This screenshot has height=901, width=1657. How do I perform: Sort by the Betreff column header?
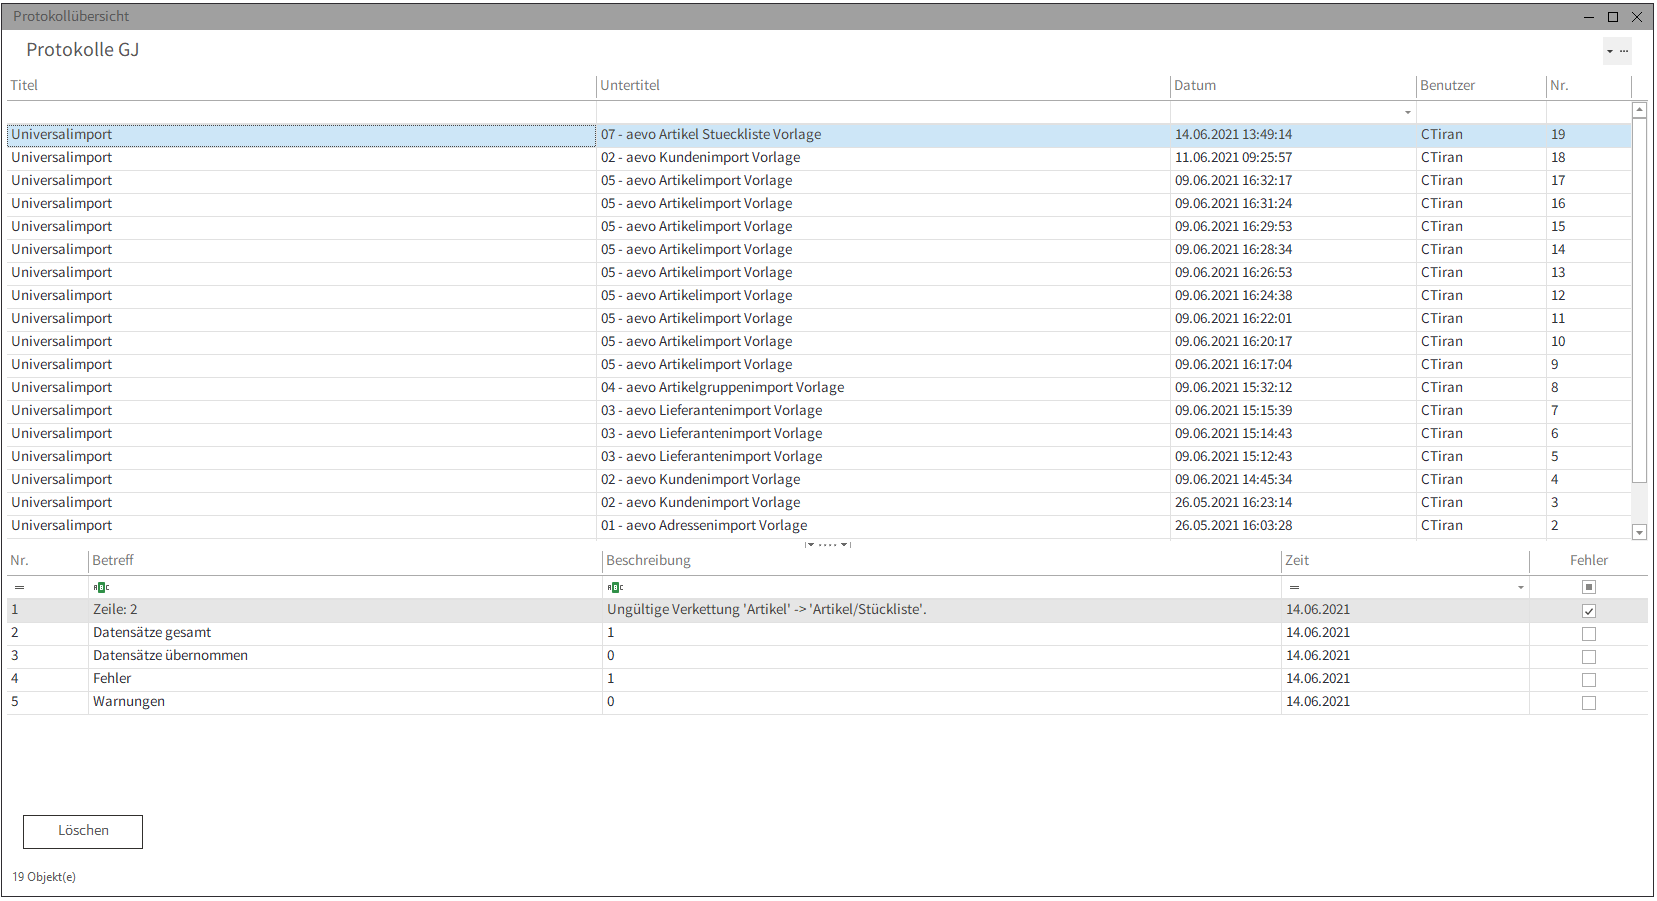pyautogui.click(x=345, y=561)
